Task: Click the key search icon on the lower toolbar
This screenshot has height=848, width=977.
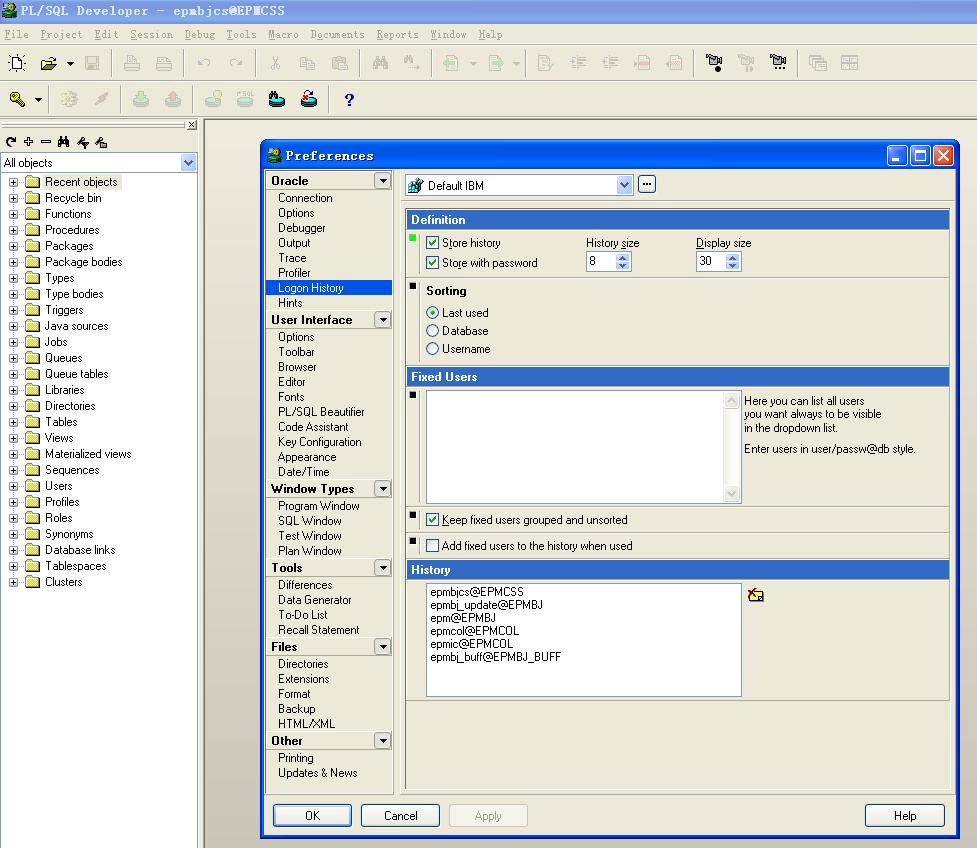Action: 17,99
